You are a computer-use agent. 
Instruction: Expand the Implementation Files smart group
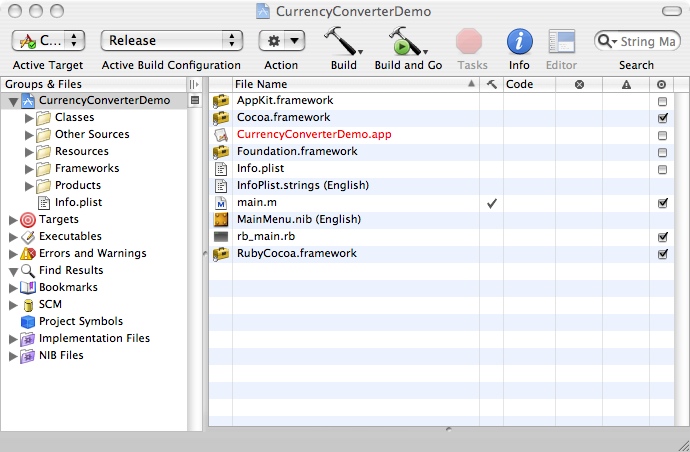coord(13,339)
